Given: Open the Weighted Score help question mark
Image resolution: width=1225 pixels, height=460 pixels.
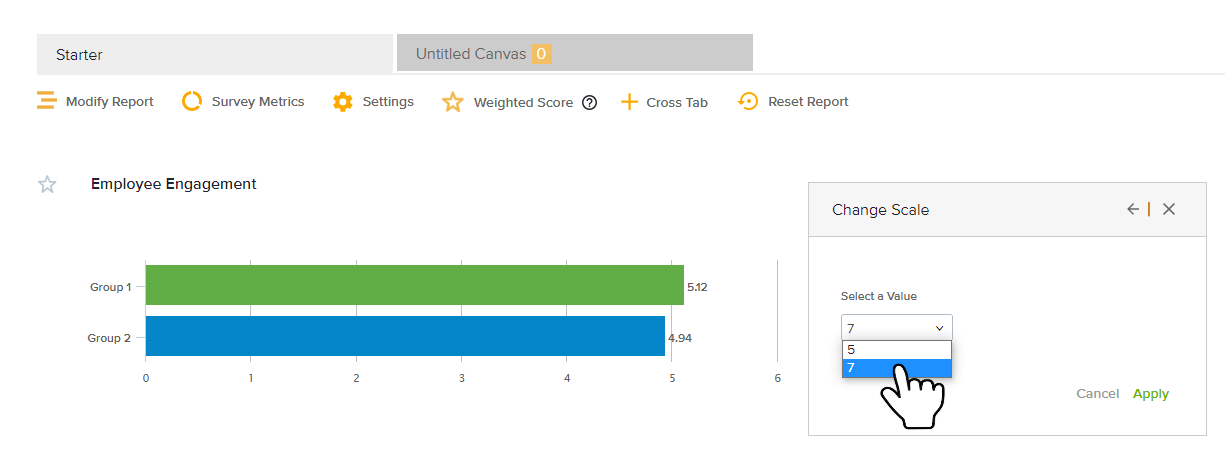Looking at the screenshot, I should coord(589,102).
